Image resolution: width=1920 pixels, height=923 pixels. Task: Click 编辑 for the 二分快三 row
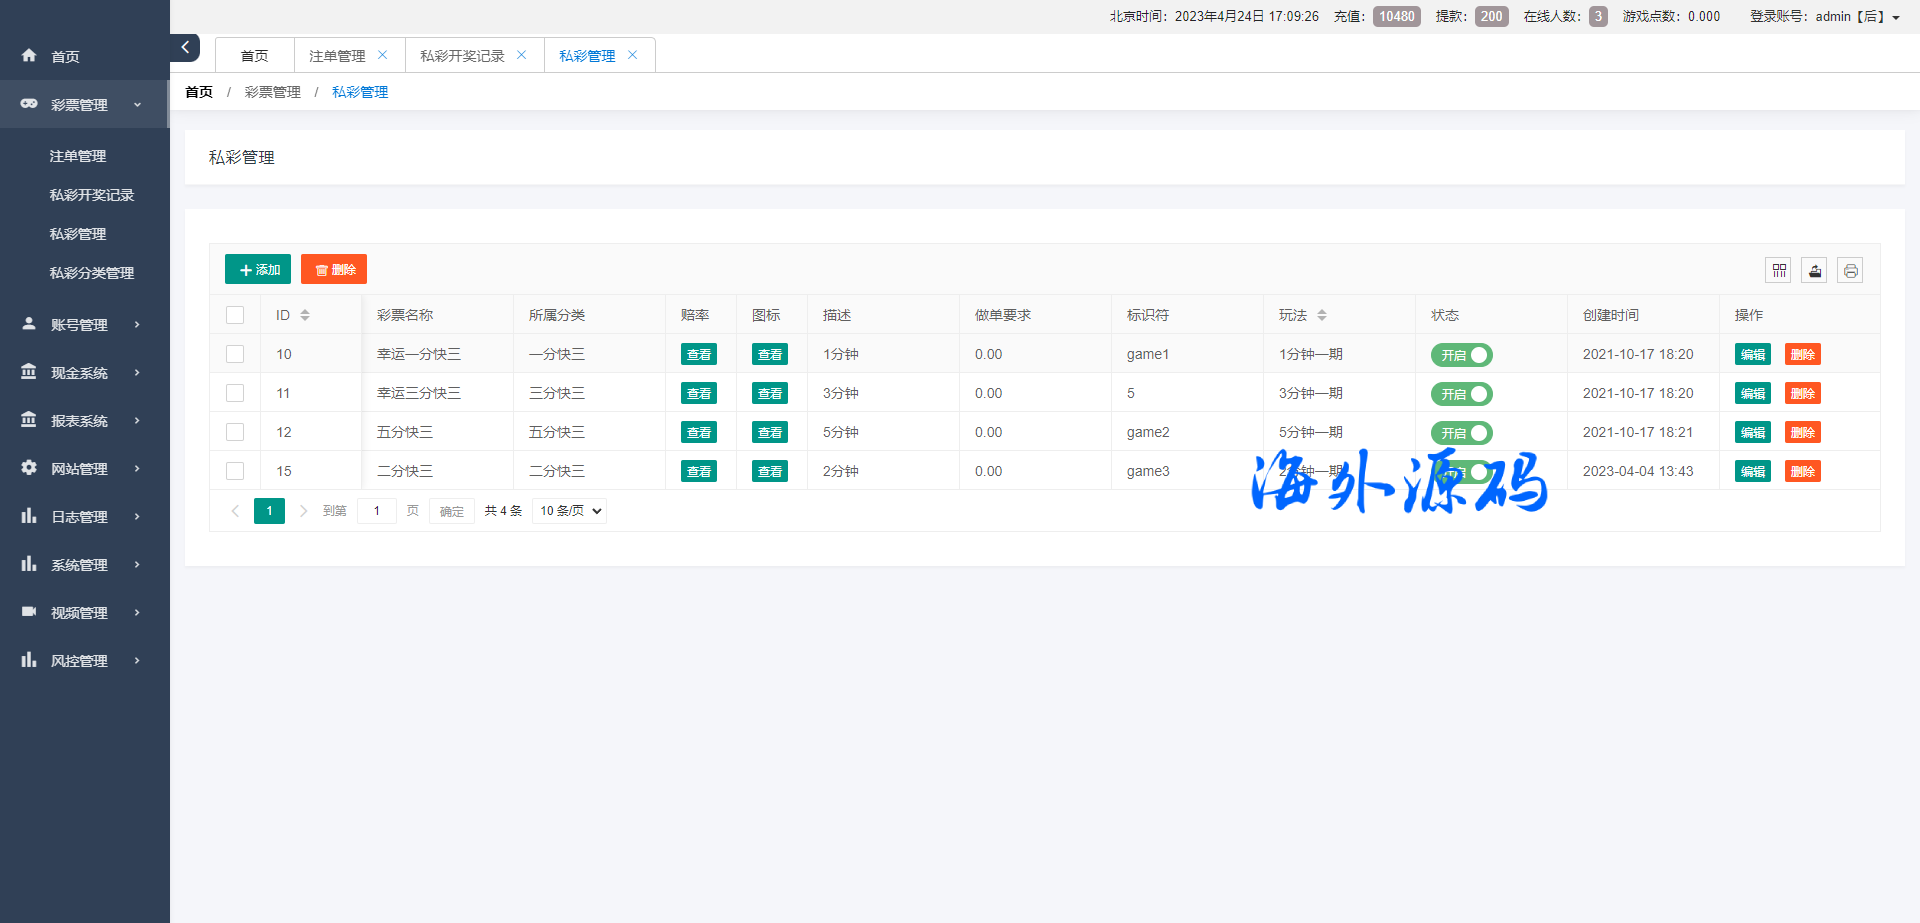click(1752, 472)
